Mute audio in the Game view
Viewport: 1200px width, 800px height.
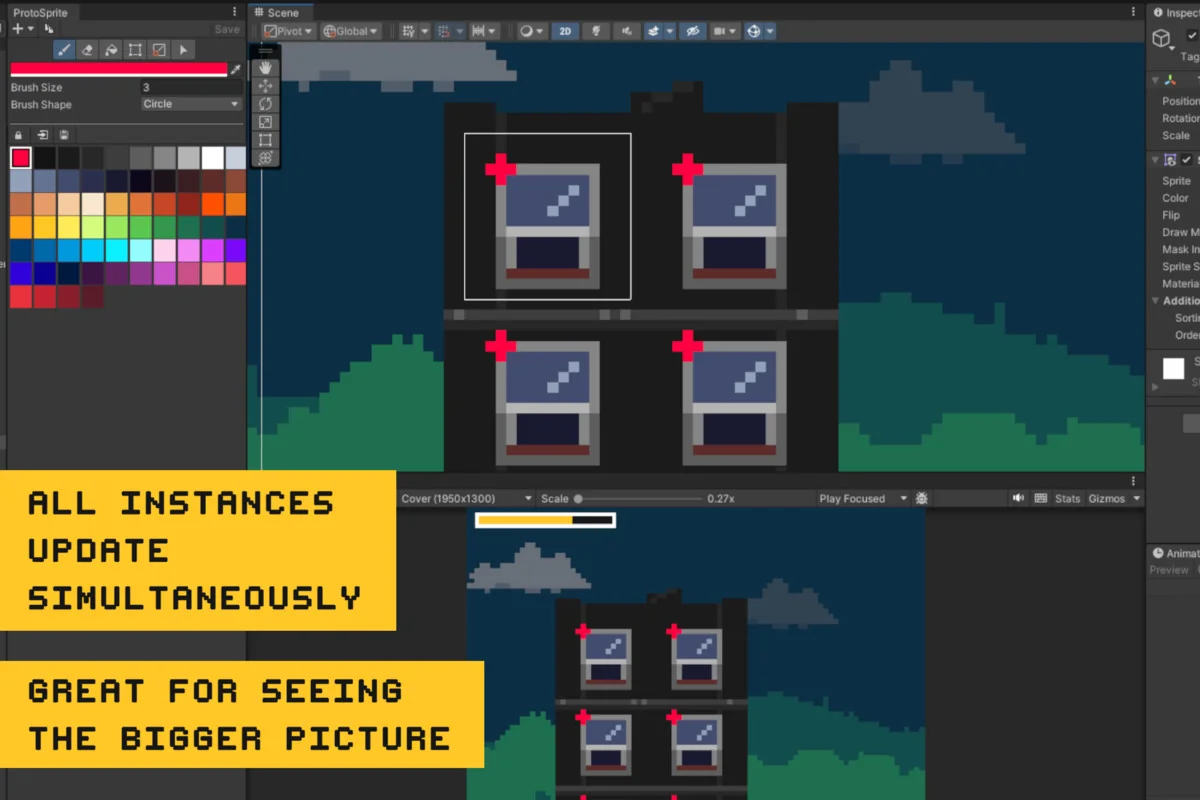coord(1018,498)
